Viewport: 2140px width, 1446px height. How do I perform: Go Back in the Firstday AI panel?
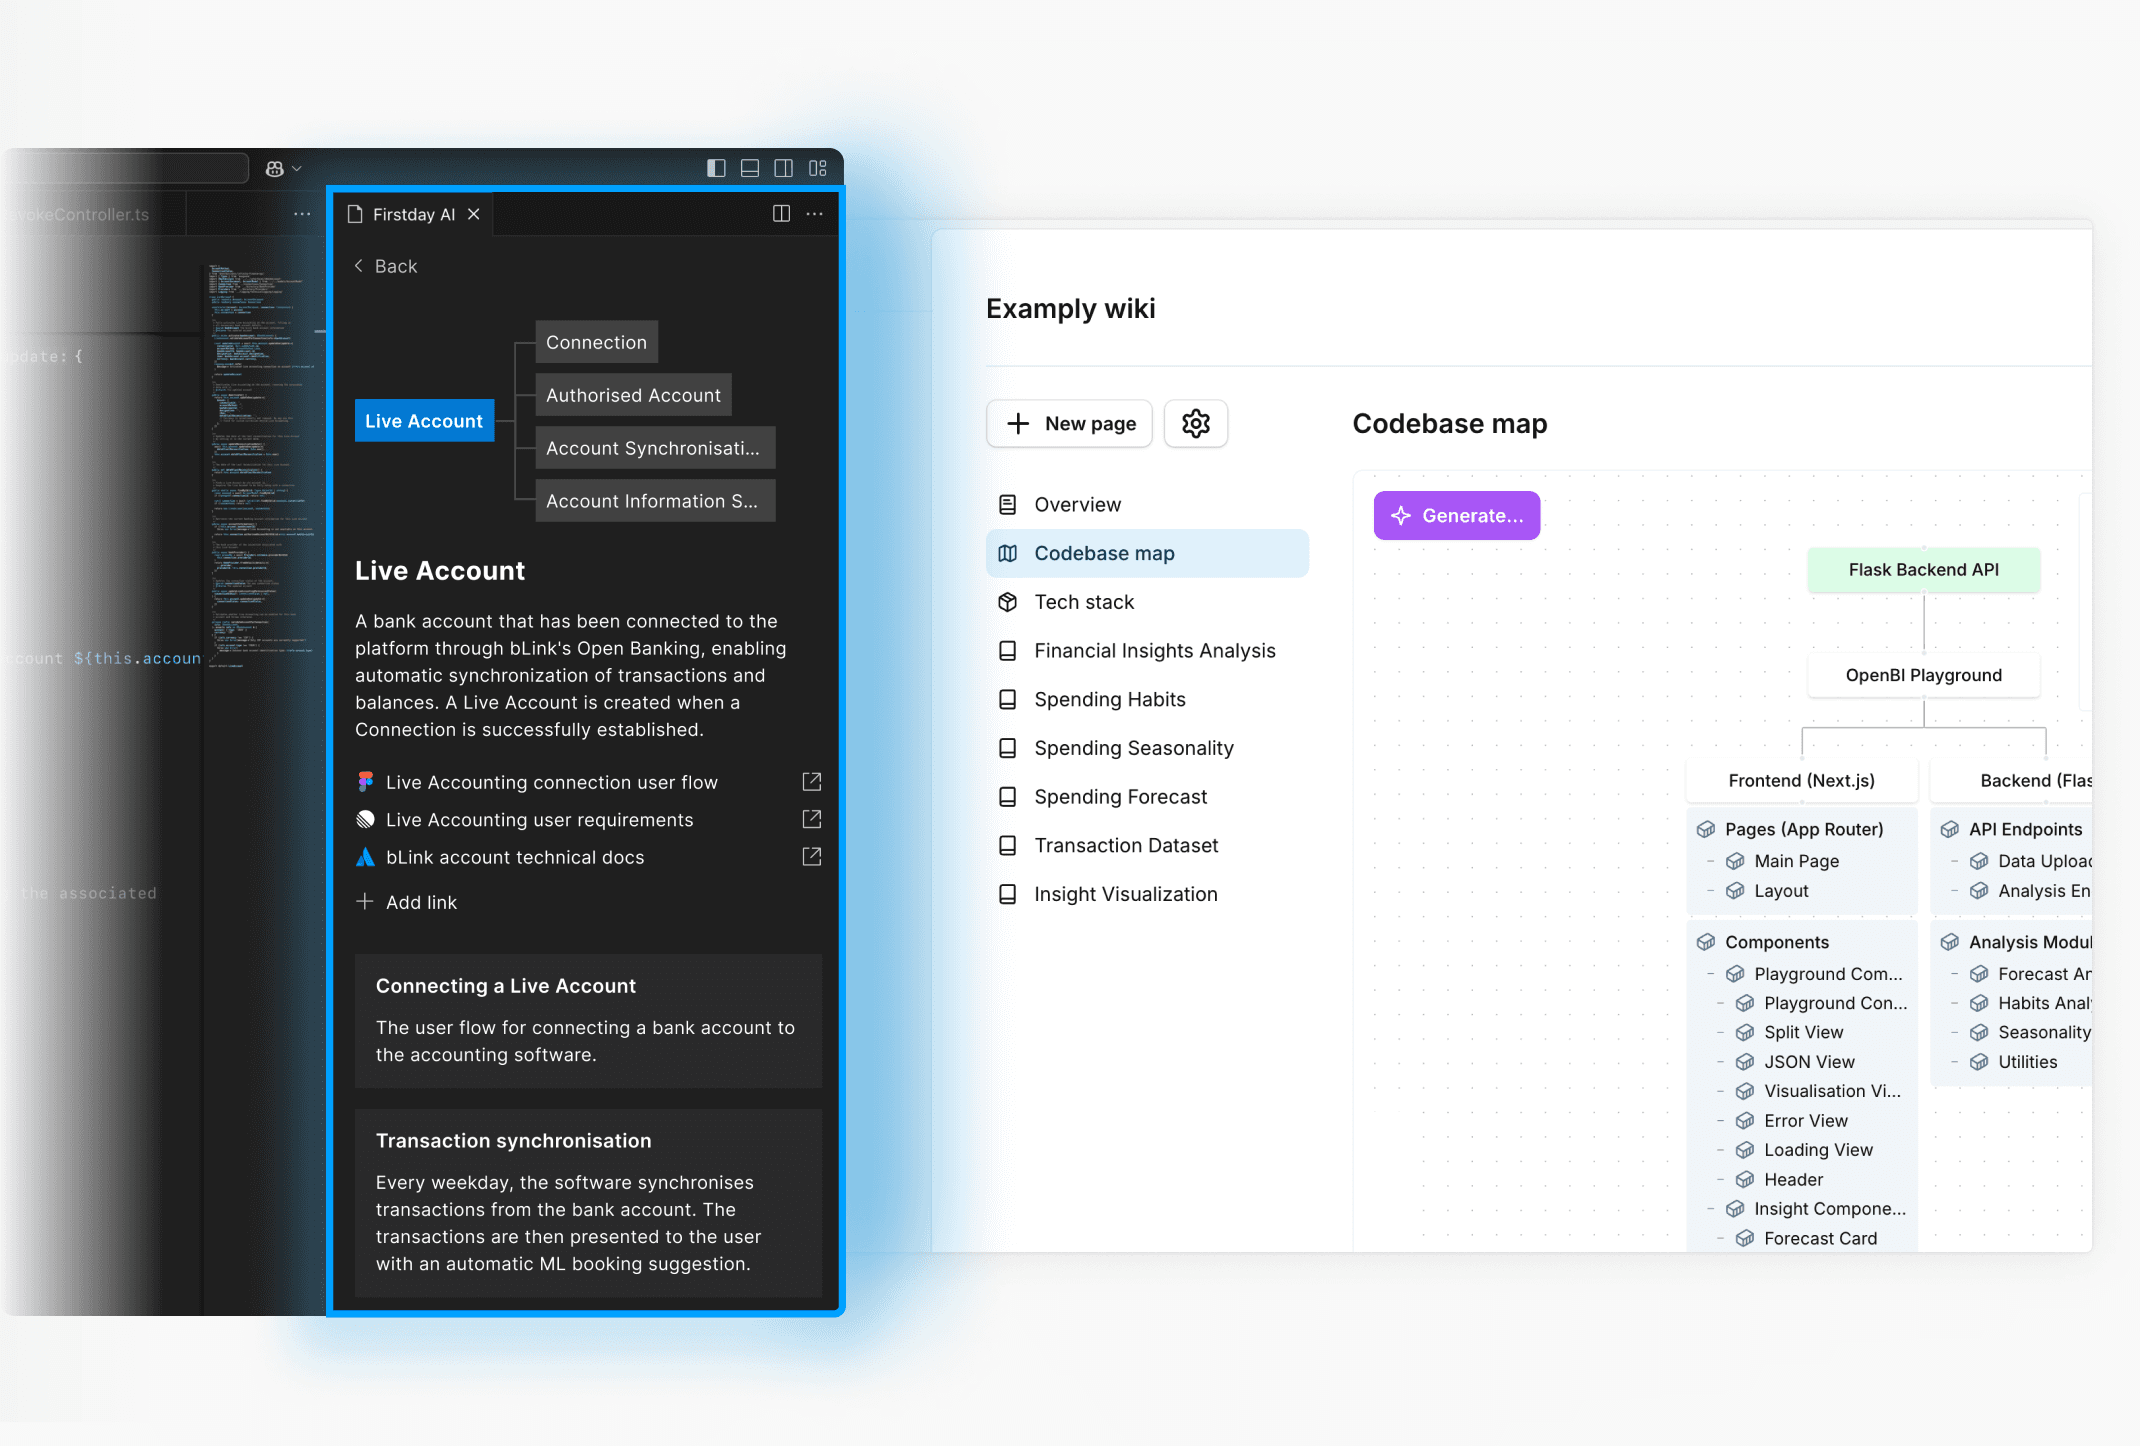click(386, 266)
